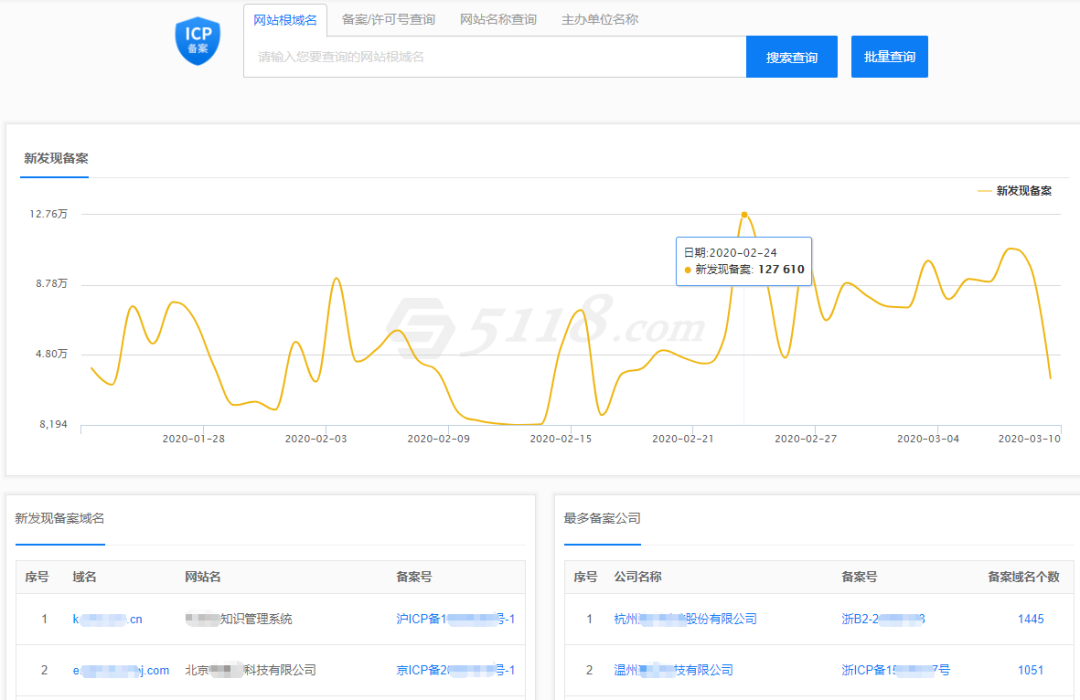Click the 批量查询 button
The width and height of the screenshot is (1080, 700).
pos(889,56)
